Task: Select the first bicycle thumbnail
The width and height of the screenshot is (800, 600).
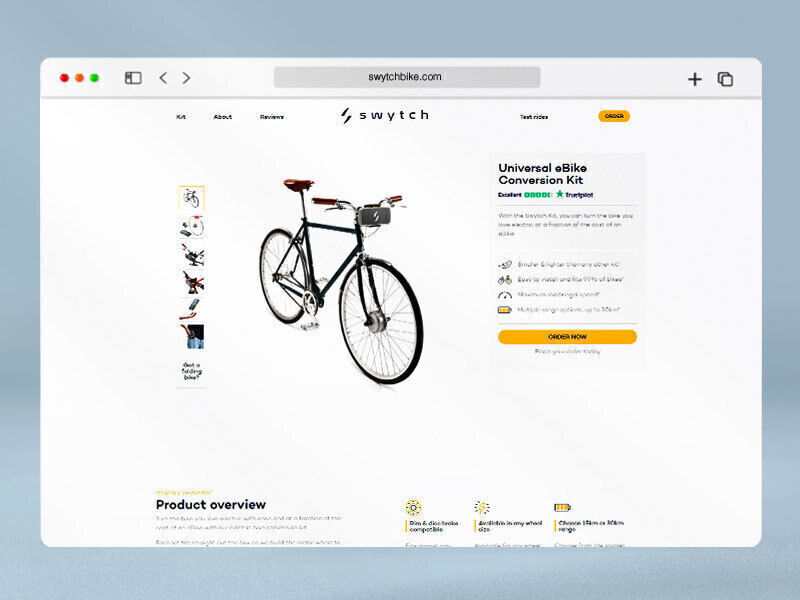Action: 191,198
